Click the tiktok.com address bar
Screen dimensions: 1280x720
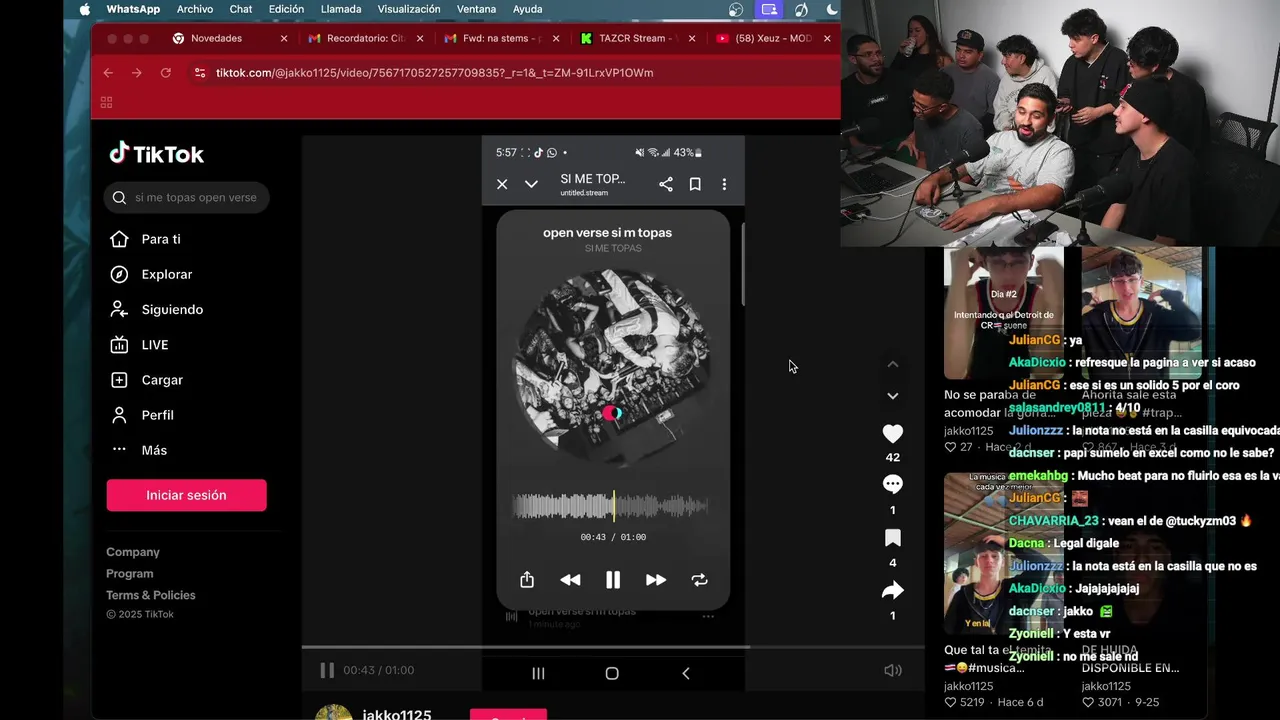[x=434, y=73]
